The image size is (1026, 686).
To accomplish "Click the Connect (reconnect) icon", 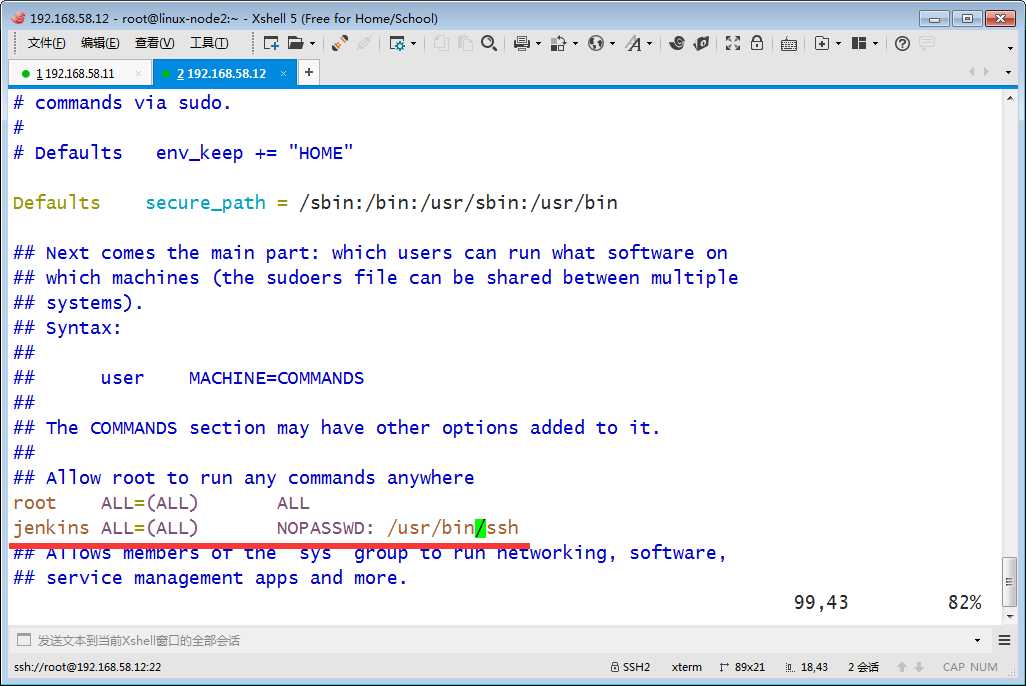I will click(x=340, y=43).
